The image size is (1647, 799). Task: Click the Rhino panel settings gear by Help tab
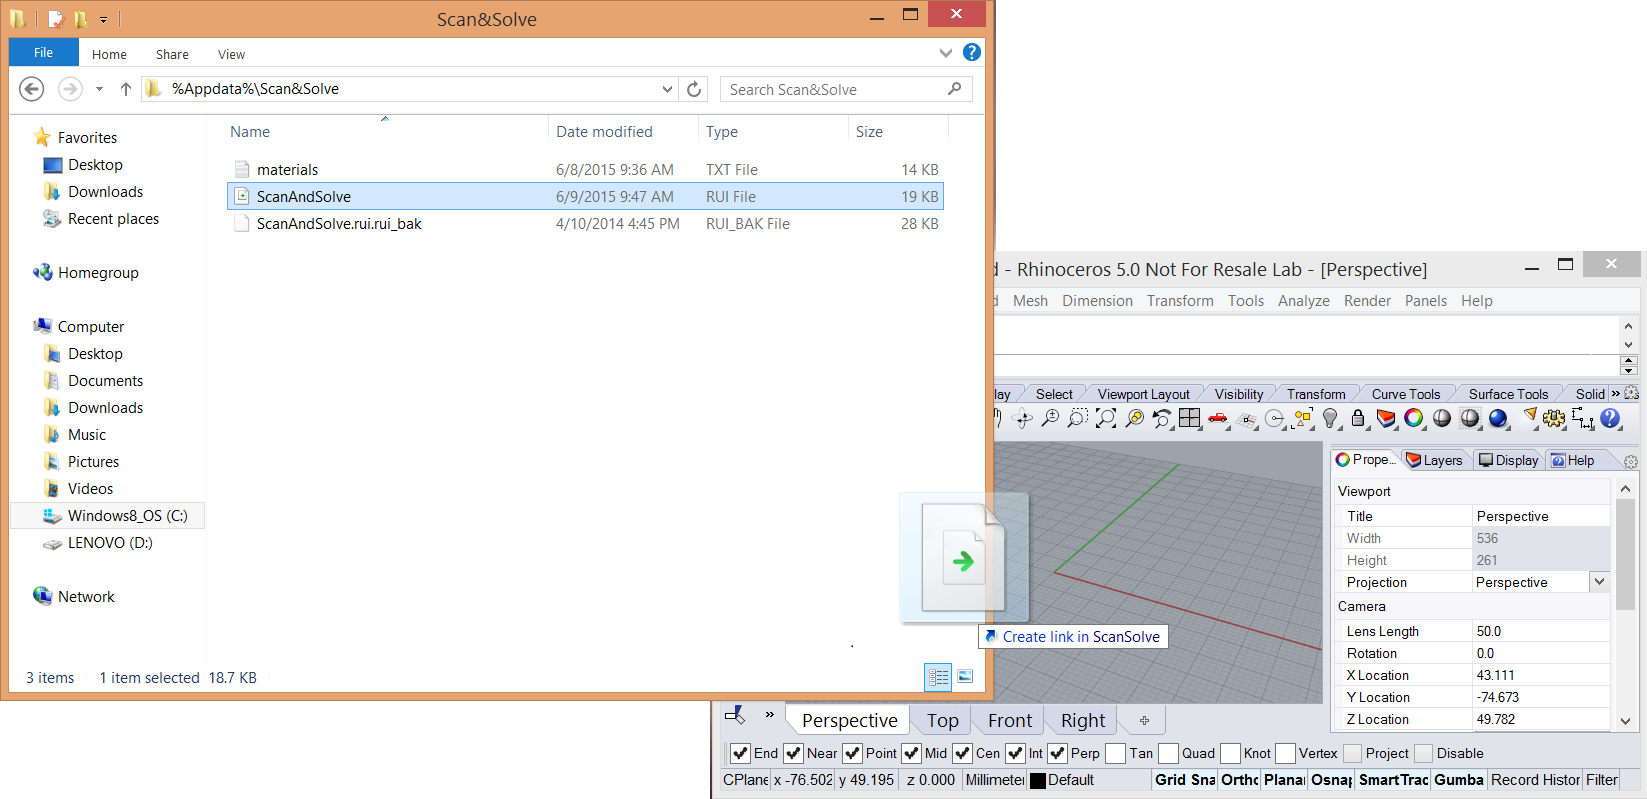(x=1631, y=461)
